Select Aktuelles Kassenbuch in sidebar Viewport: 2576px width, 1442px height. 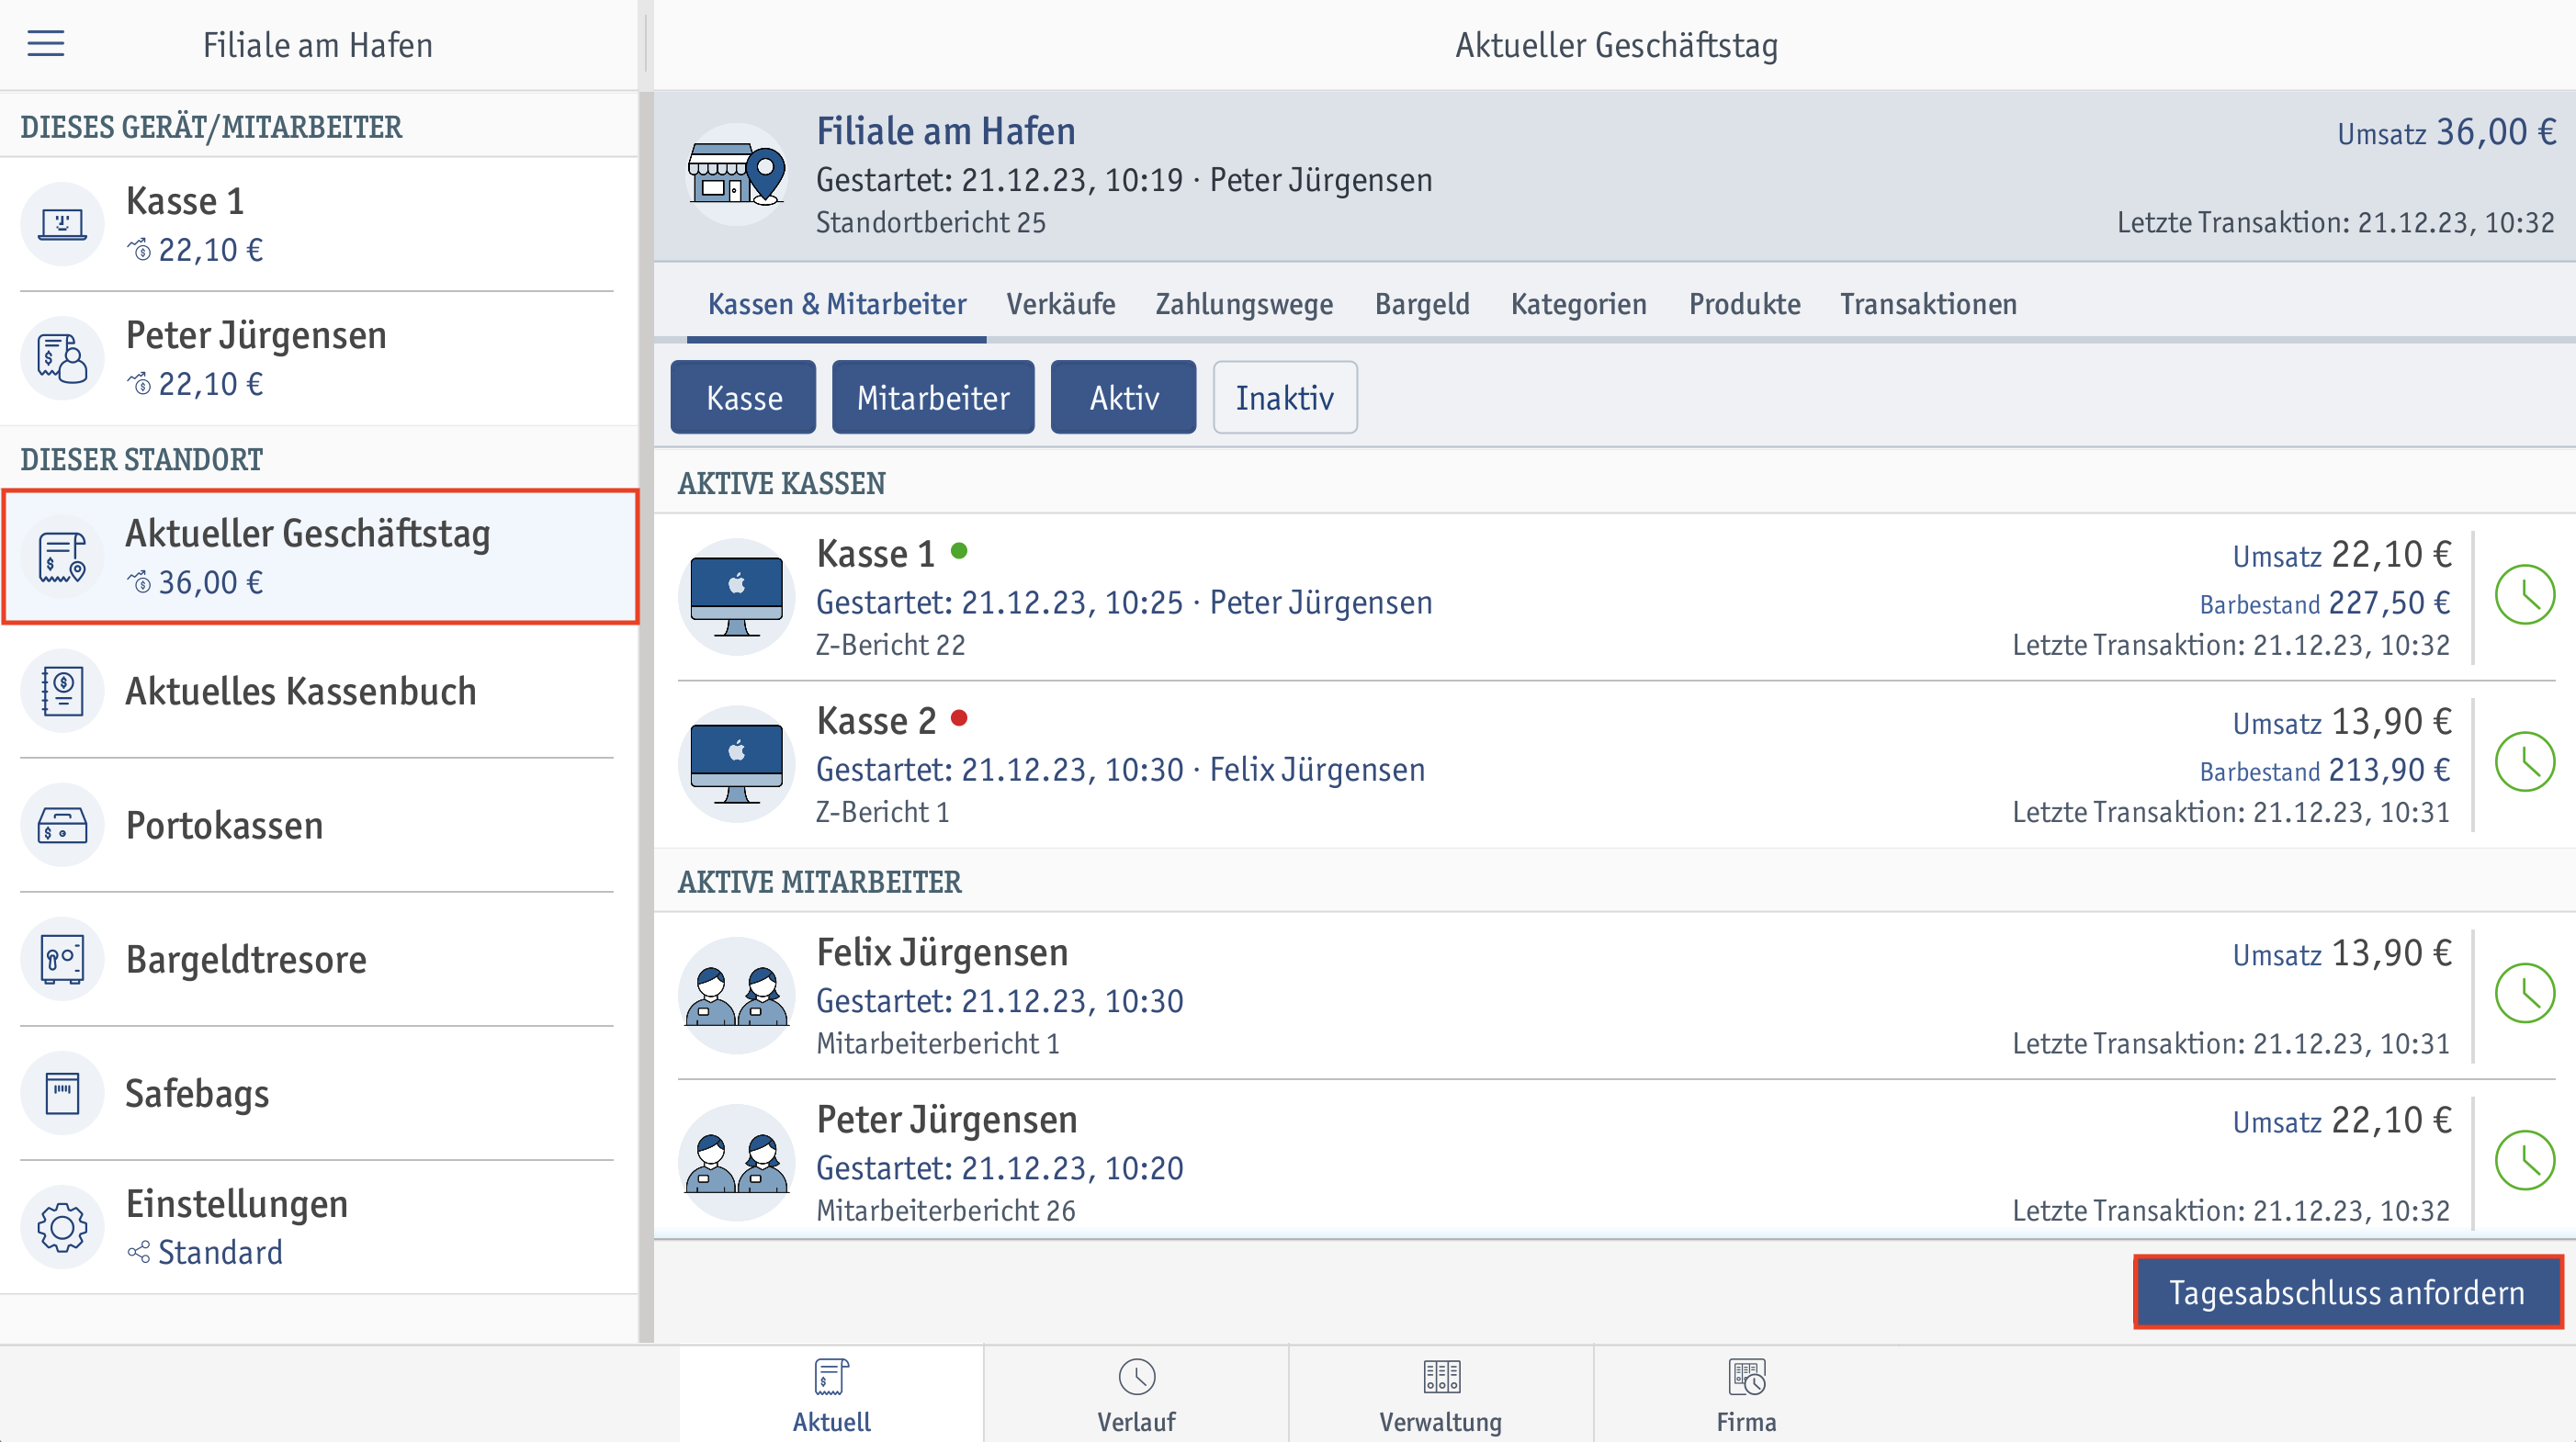click(x=319, y=691)
